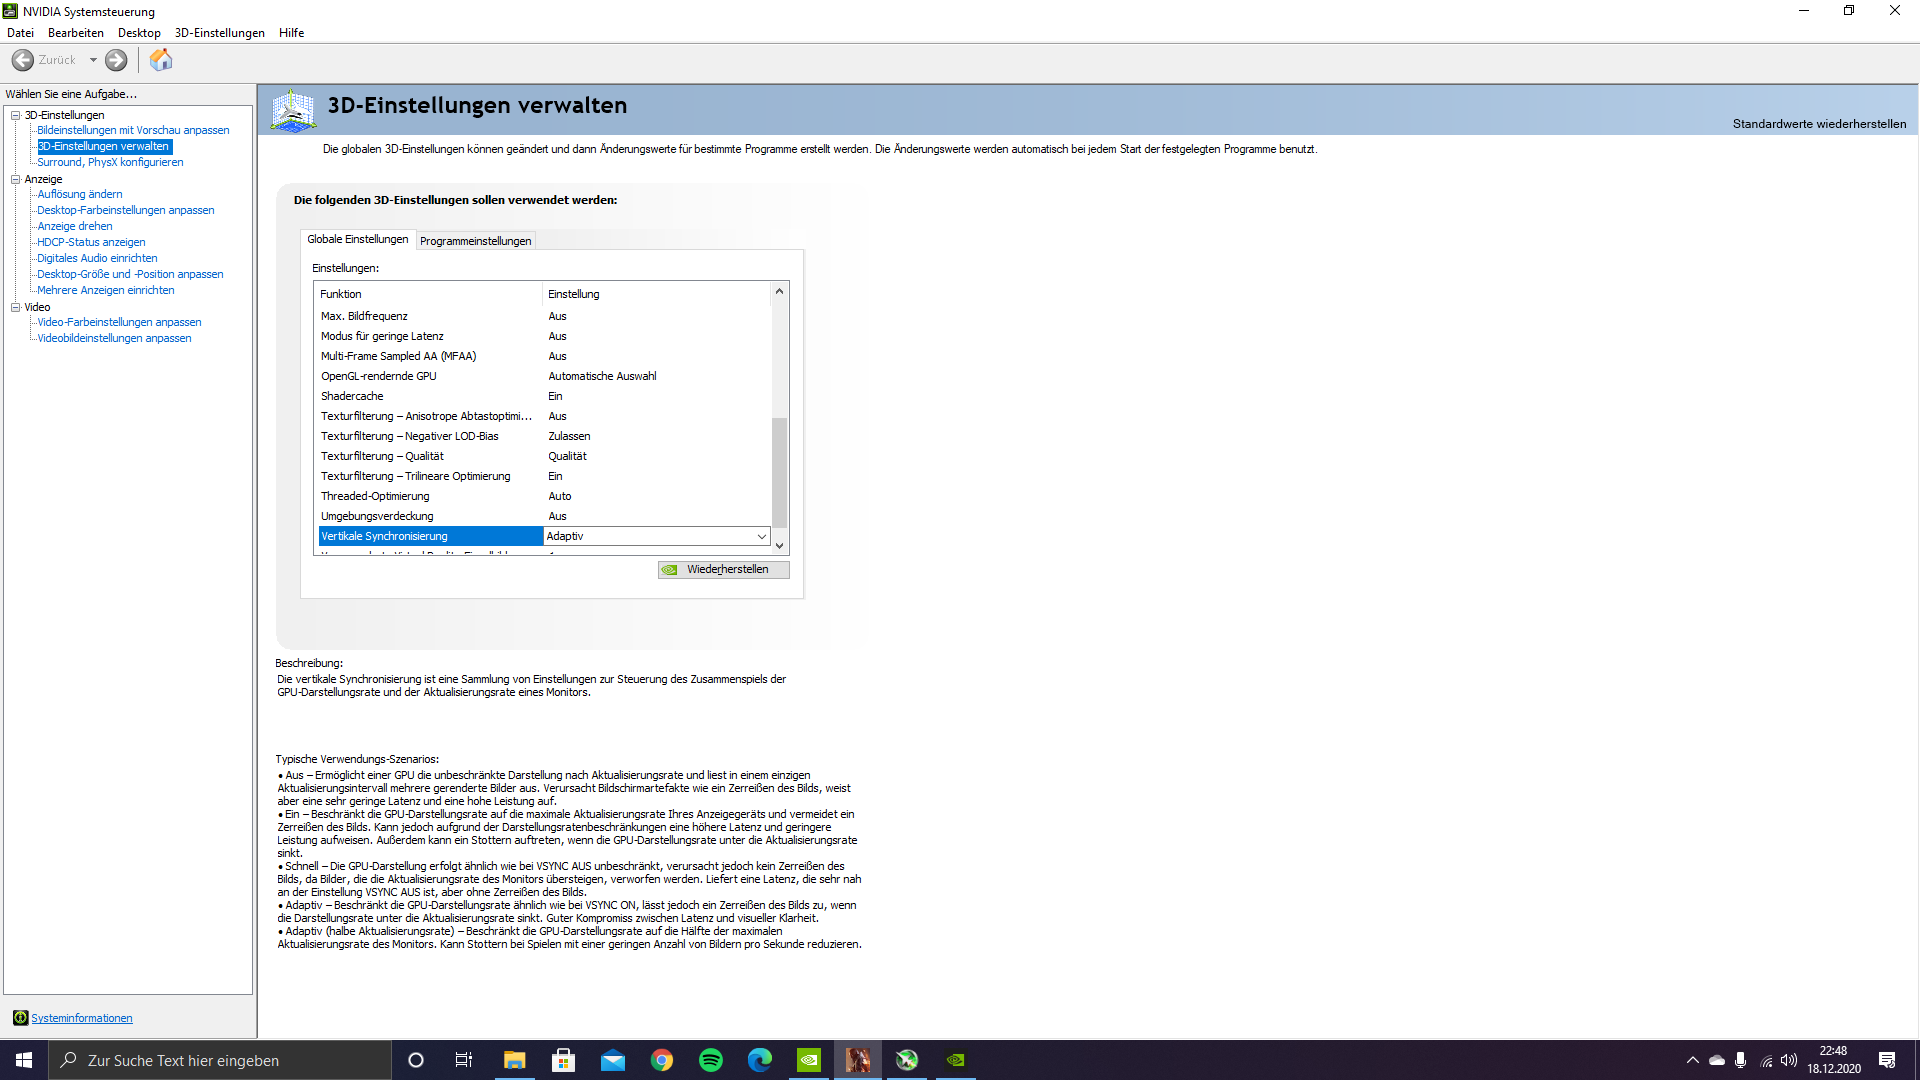Open Spotify from the taskbar
The image size is (1920, 1080).
pyautogui.click(x=711, y=1060)
